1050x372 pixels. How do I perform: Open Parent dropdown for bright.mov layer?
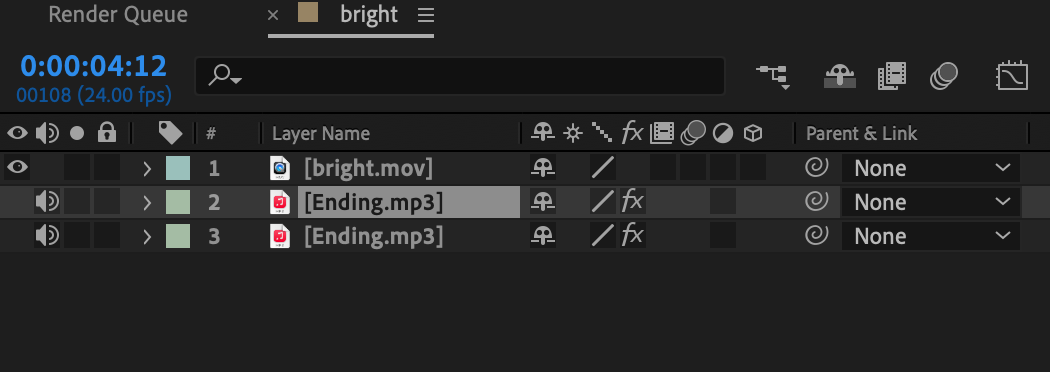tap(931, 168)
